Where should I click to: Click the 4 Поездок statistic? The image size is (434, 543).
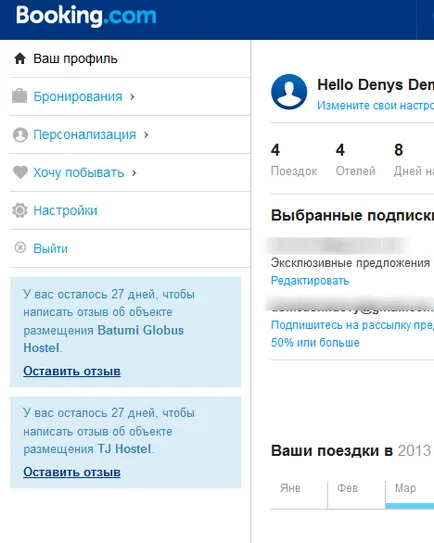coord(294,160)
